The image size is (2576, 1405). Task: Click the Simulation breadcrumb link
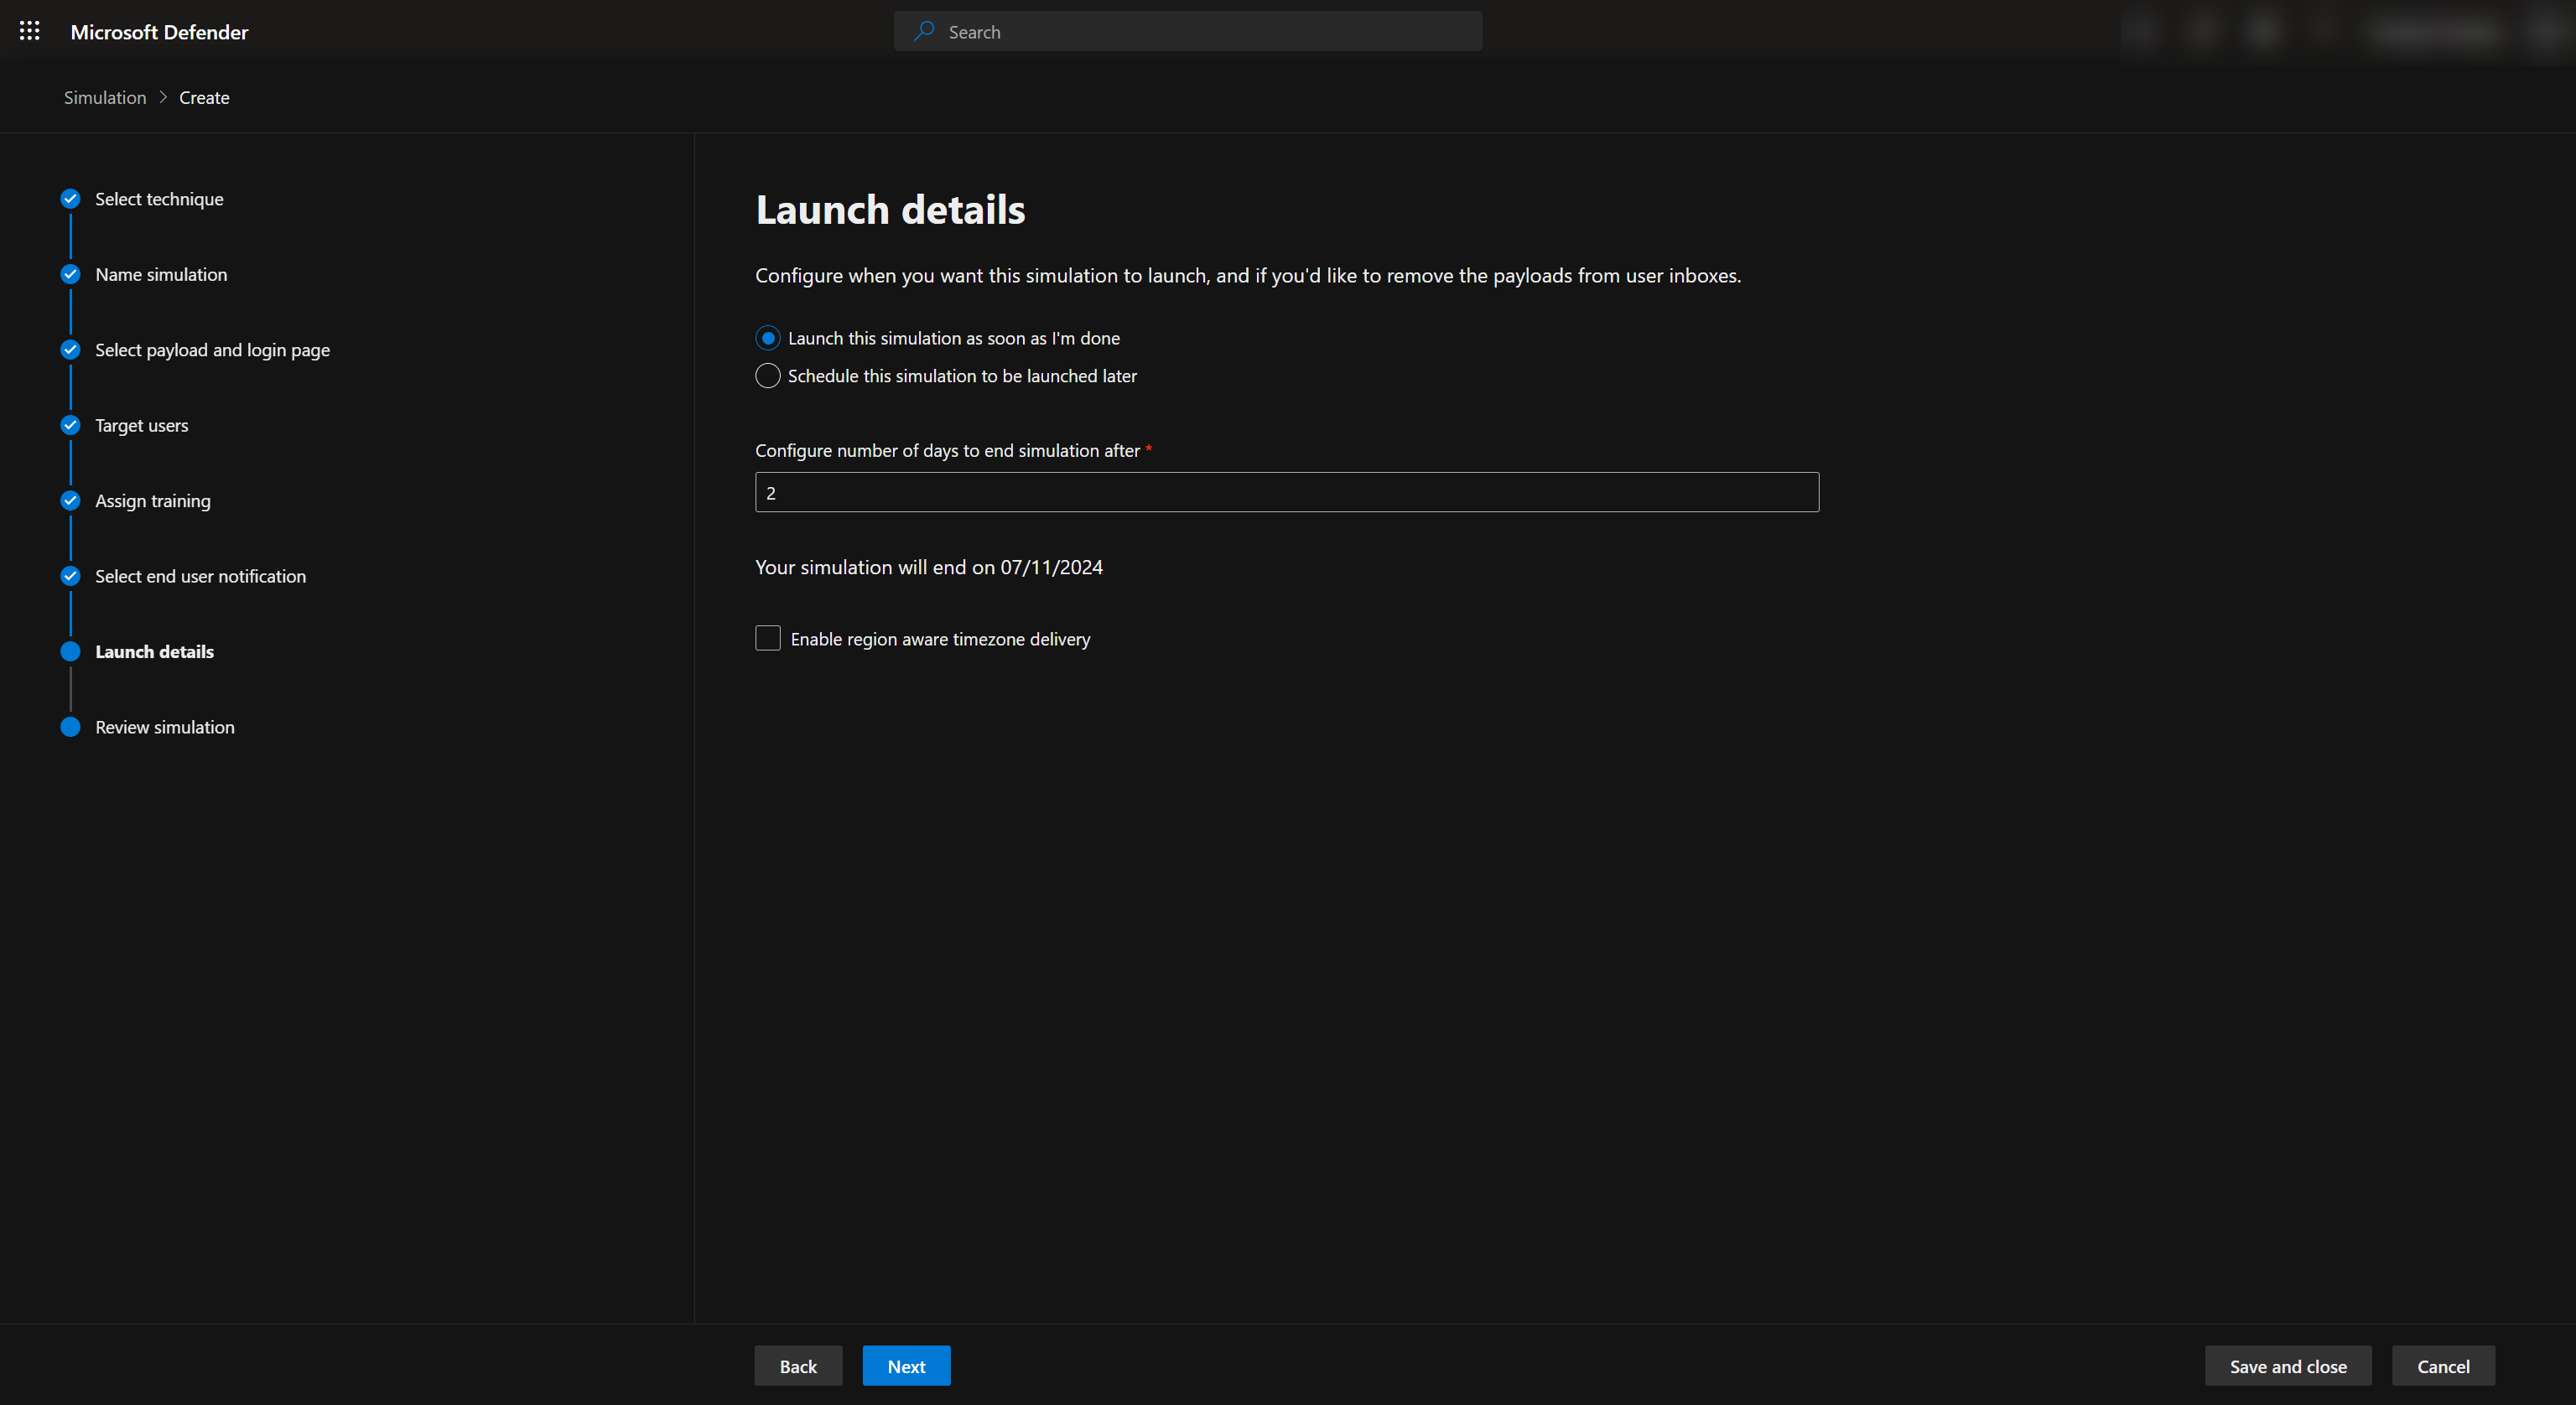point(105,97)
